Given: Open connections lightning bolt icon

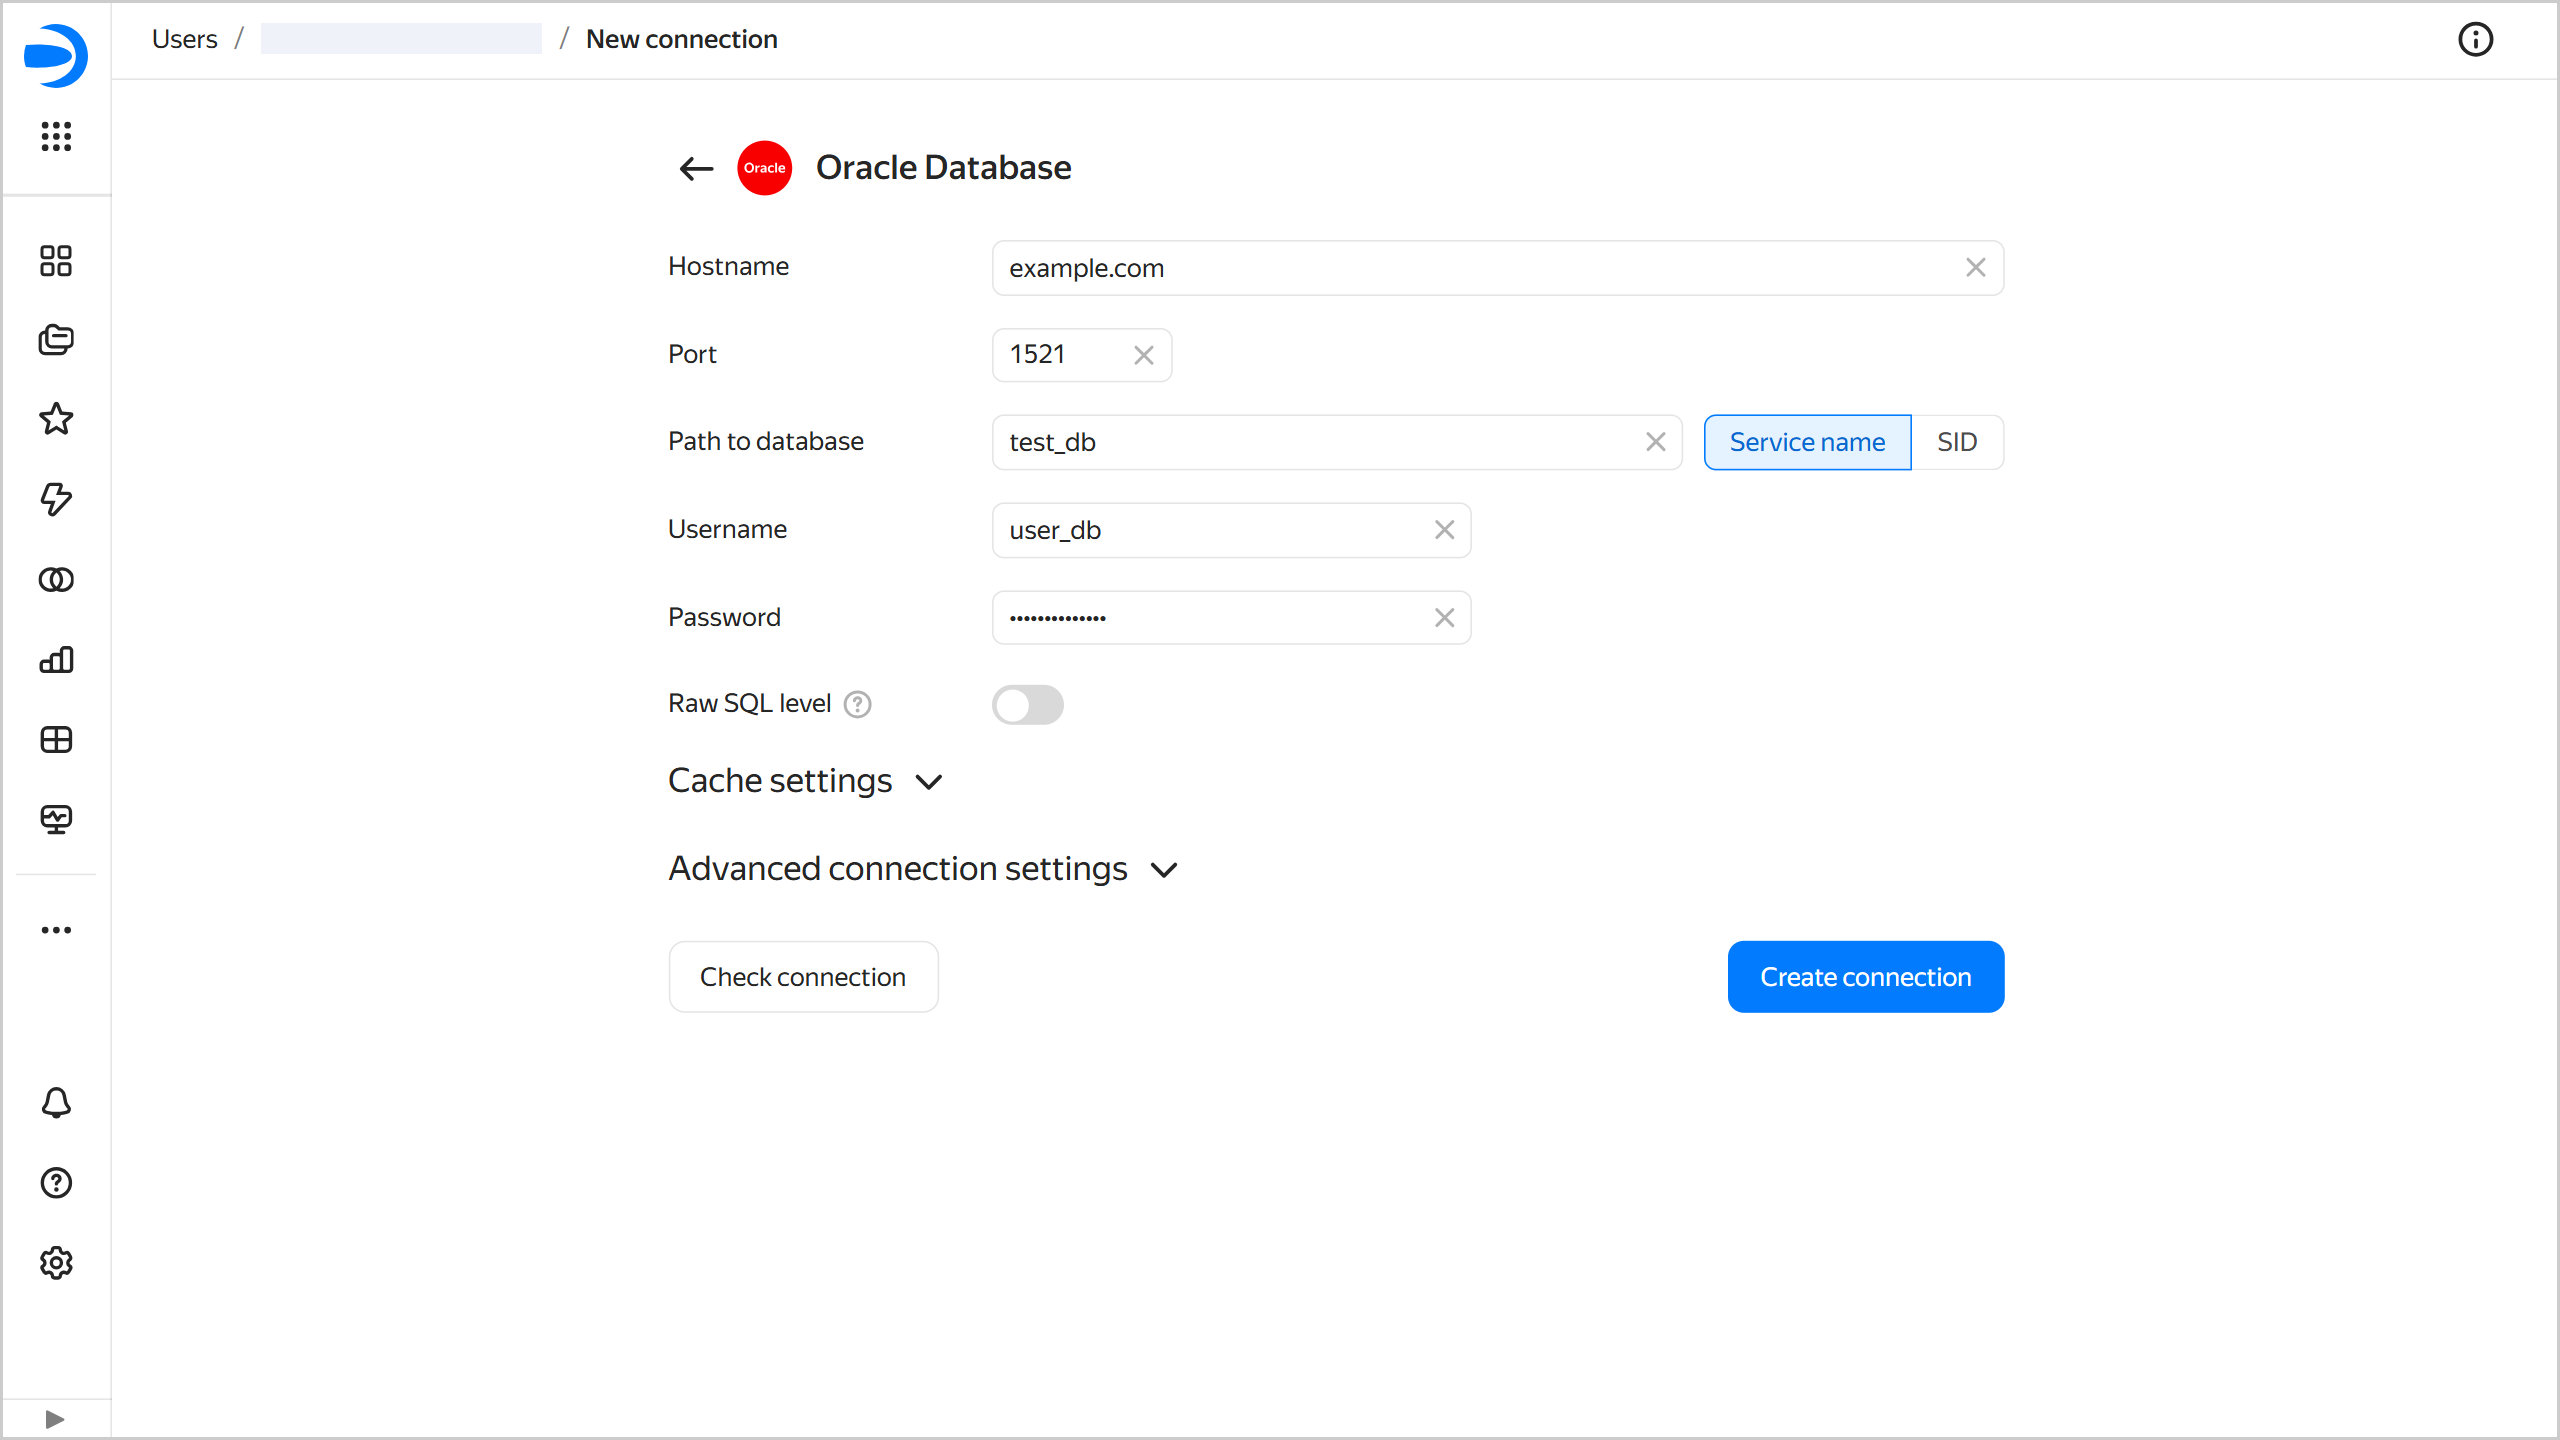Looking at the screenshot, I should pyautogui.click(x=56, y=499).
